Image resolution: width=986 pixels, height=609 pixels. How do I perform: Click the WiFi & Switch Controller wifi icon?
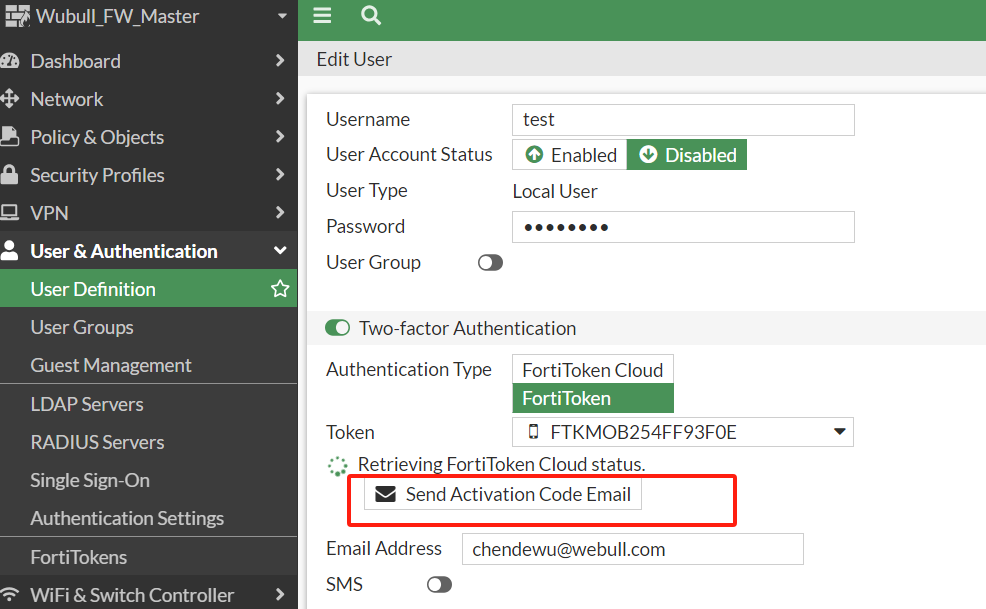point(9,595)
